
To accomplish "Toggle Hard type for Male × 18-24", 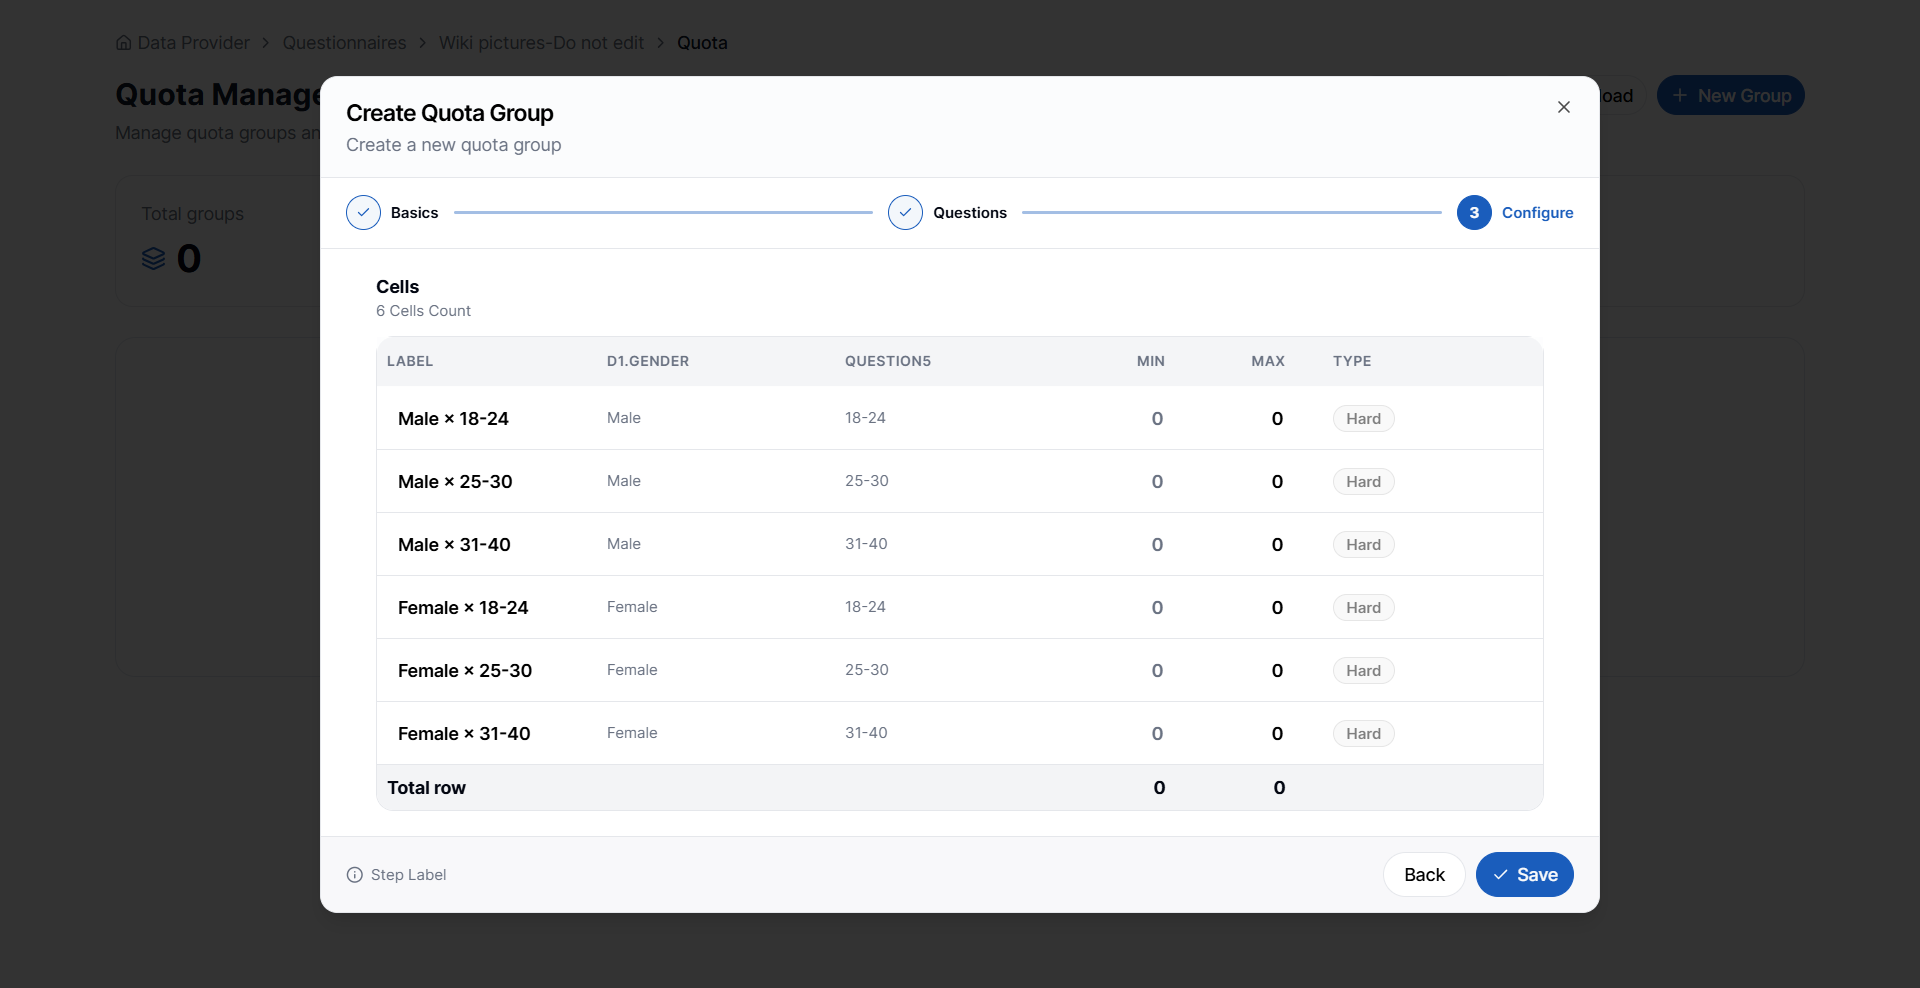I will point(1363,419).
